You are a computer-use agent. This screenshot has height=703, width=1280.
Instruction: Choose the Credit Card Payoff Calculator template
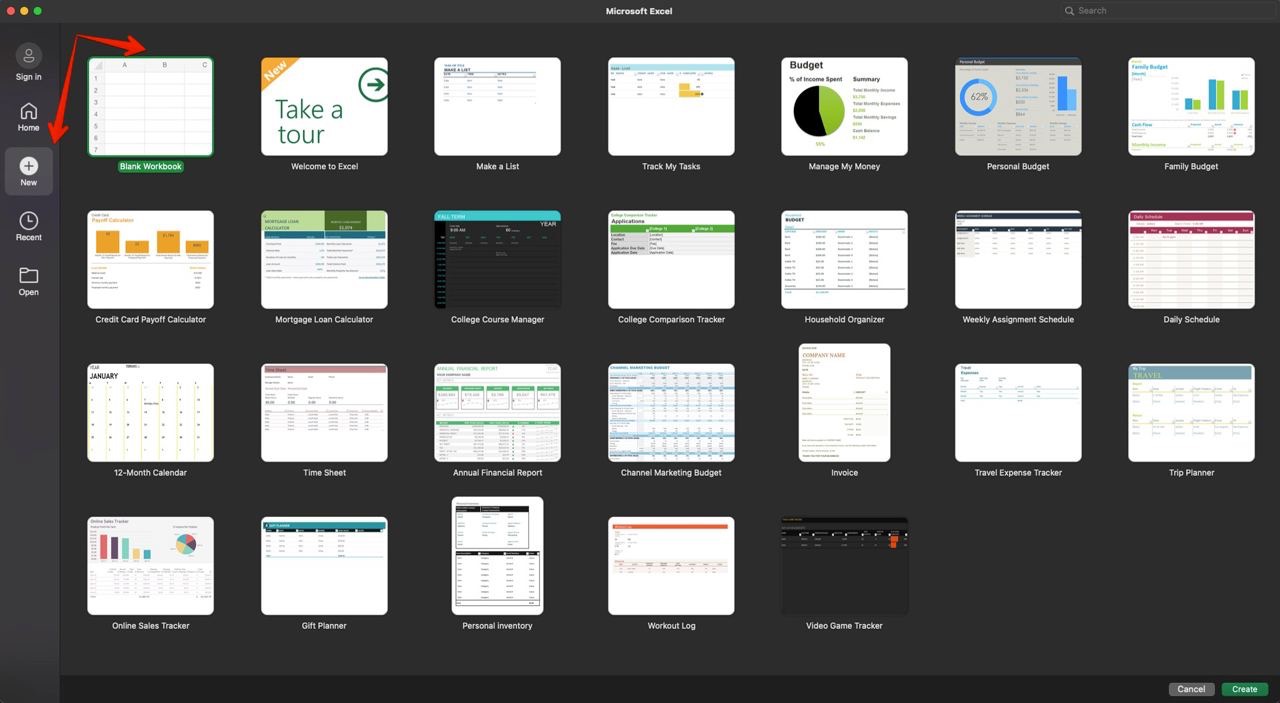[x=150, y=260]
